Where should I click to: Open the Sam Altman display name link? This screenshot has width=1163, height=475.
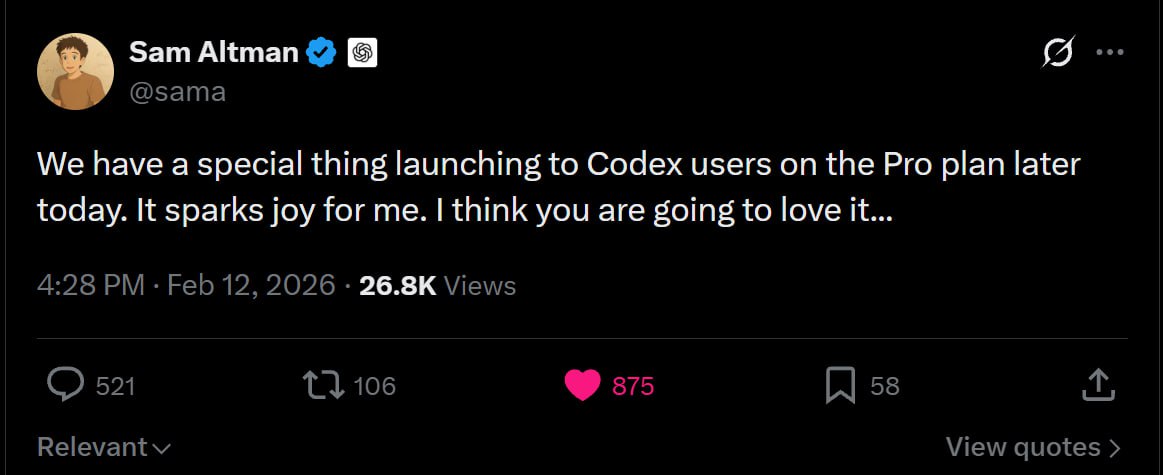pyautogui.click(x=213, y=52)
